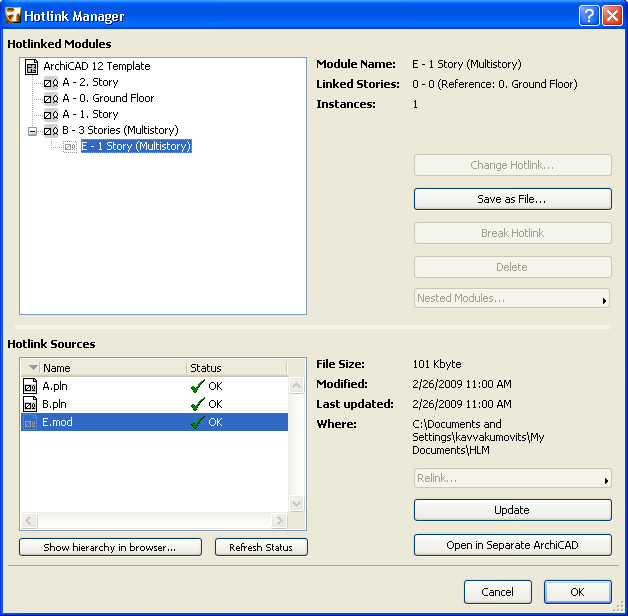Confirm with the OK button at bottom

point(578,592)
